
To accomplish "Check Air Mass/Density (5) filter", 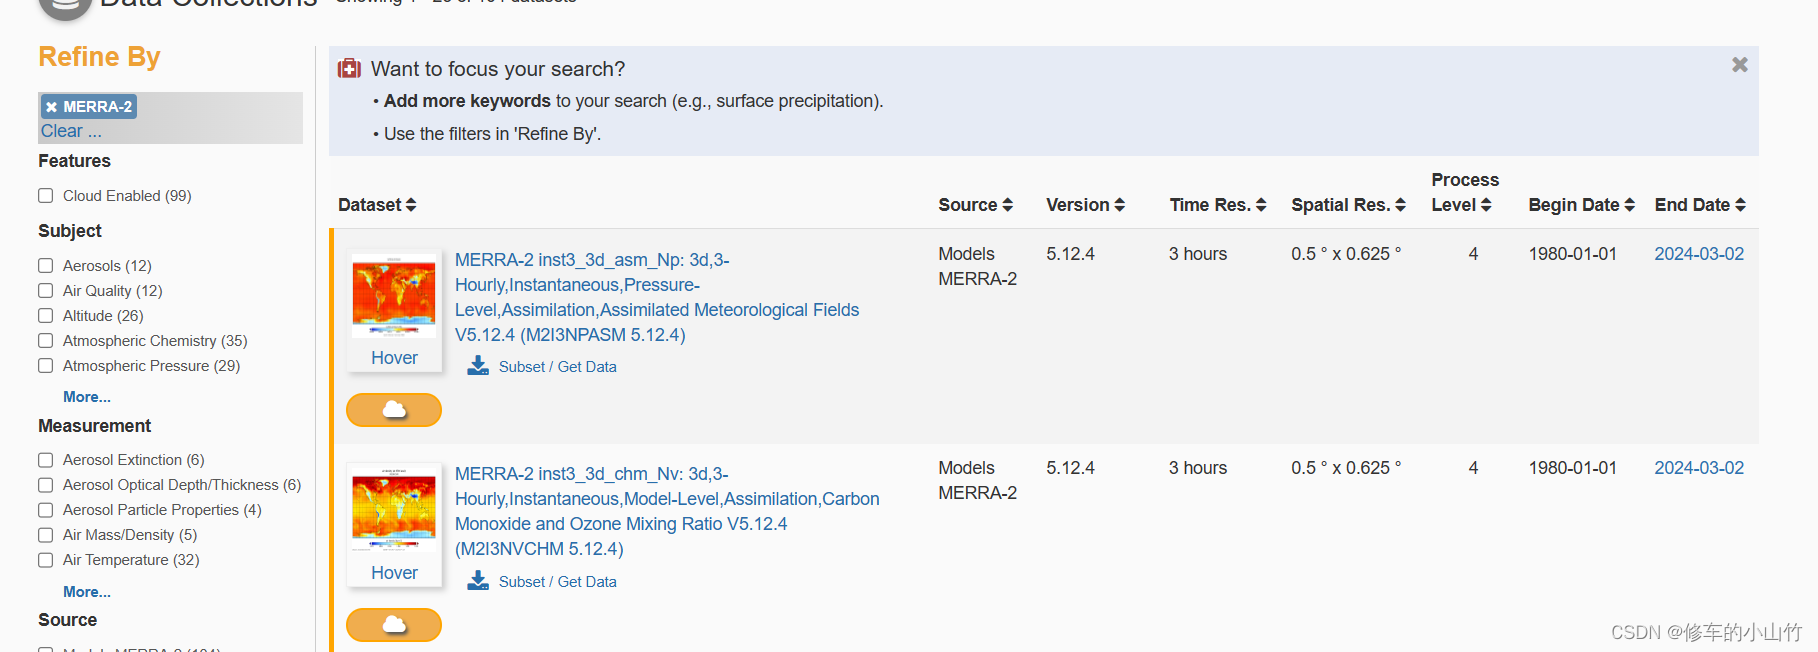I will pos(45,535).
